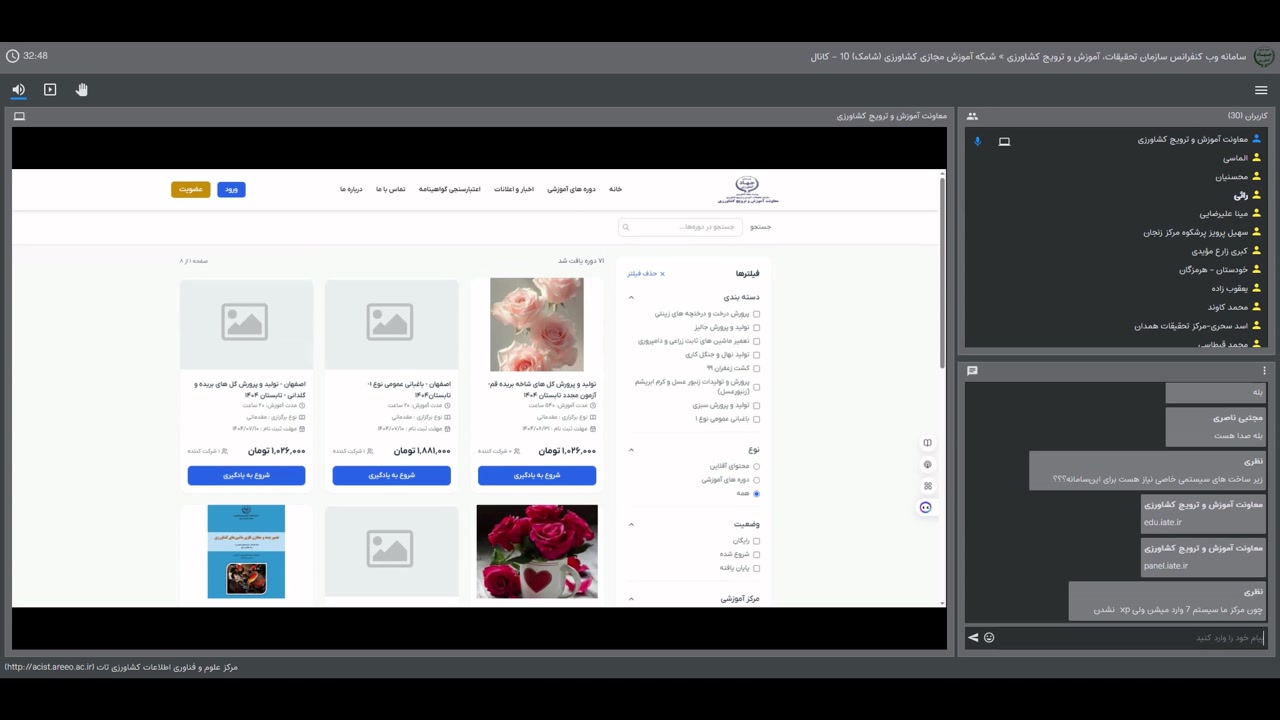Select user سهیل پرویز پرشکوه مرکز زنجان
This screenshot has width=1280, height=720.
point(1196,233)
